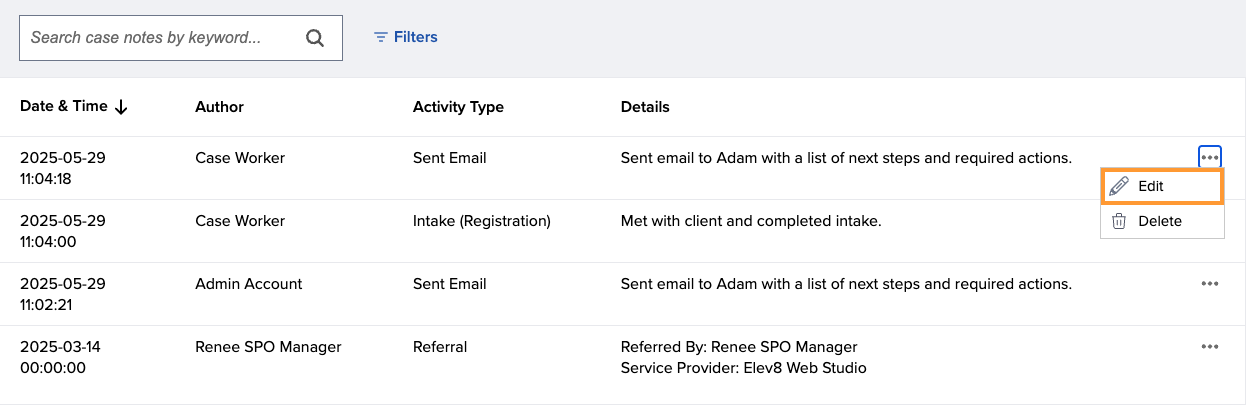Click the Date & Time column header

[x=64, y=106]
